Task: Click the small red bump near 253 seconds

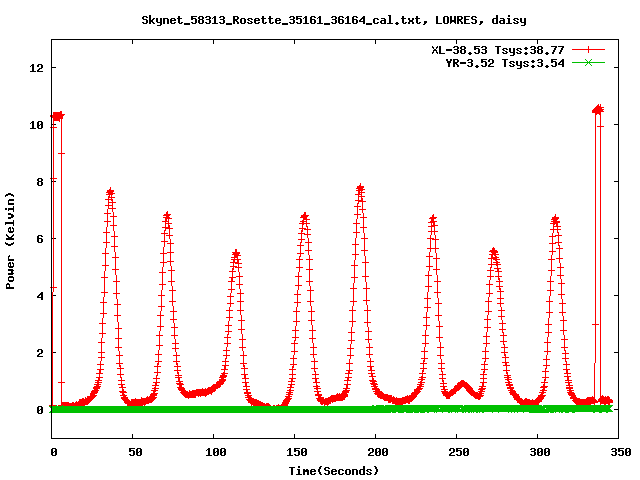Action: 462,383
